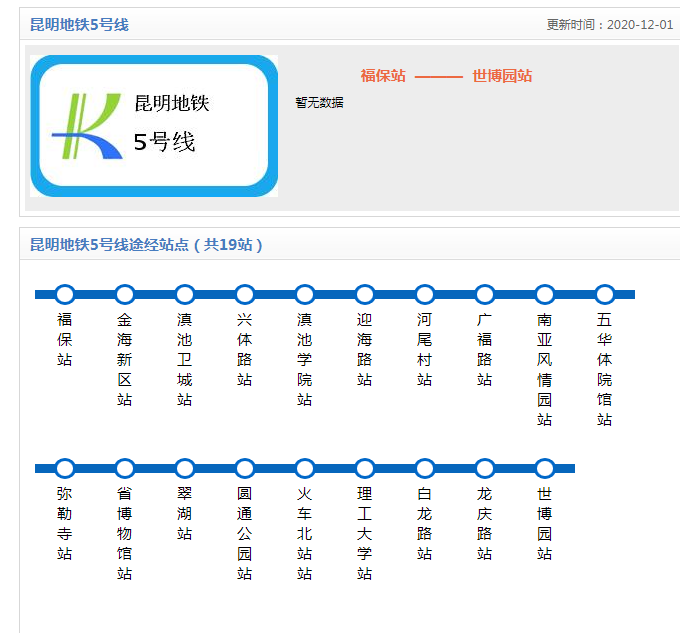Click the 滇池卫城站 circle marker
This screenshot has width=680, height=633.
(x=185, y=294)
